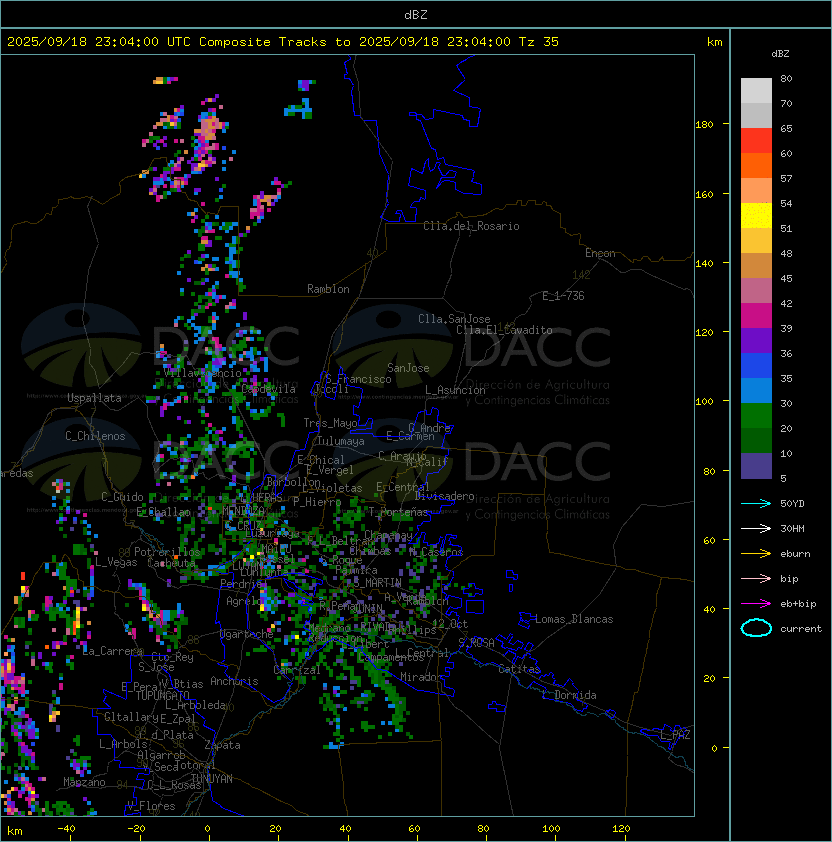This screenshot has width=832, height=842.
Task: Click the Manzano map label
Action: point(84,782)
